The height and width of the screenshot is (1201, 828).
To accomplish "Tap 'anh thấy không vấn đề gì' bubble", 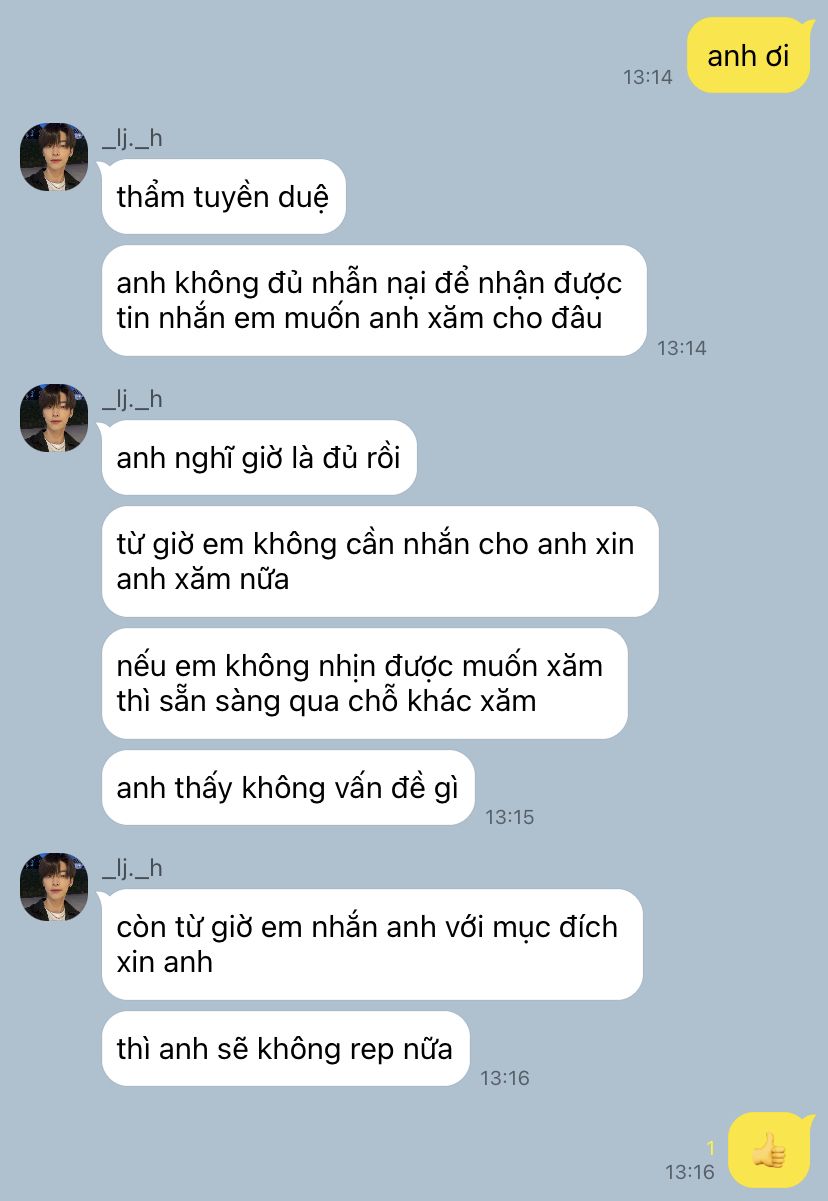I will pos(288,788).
